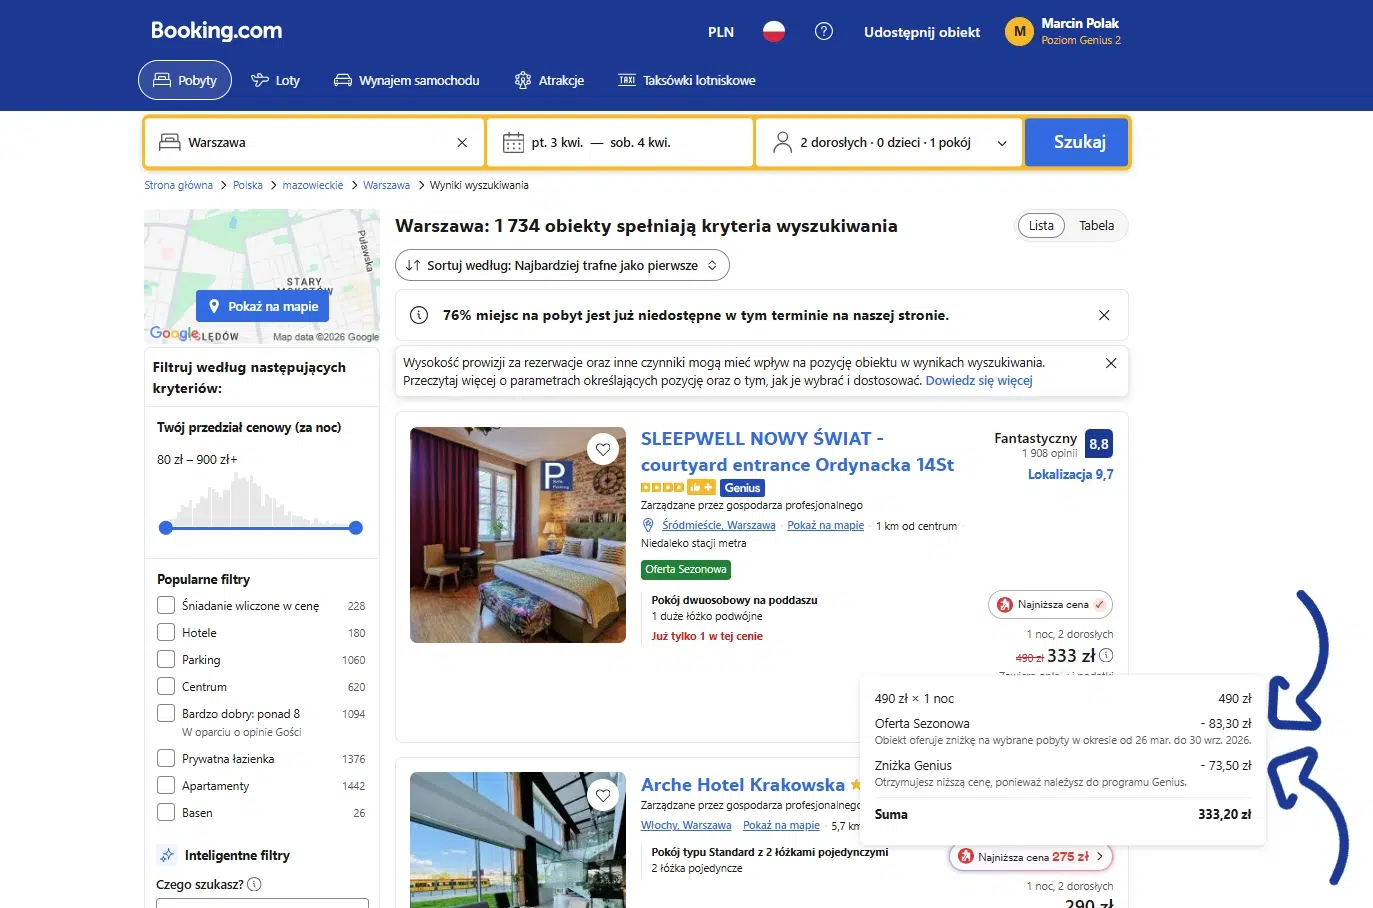Save SLEEPWELL NOWY ŚWIAT with heart icon

pos(603,450)
